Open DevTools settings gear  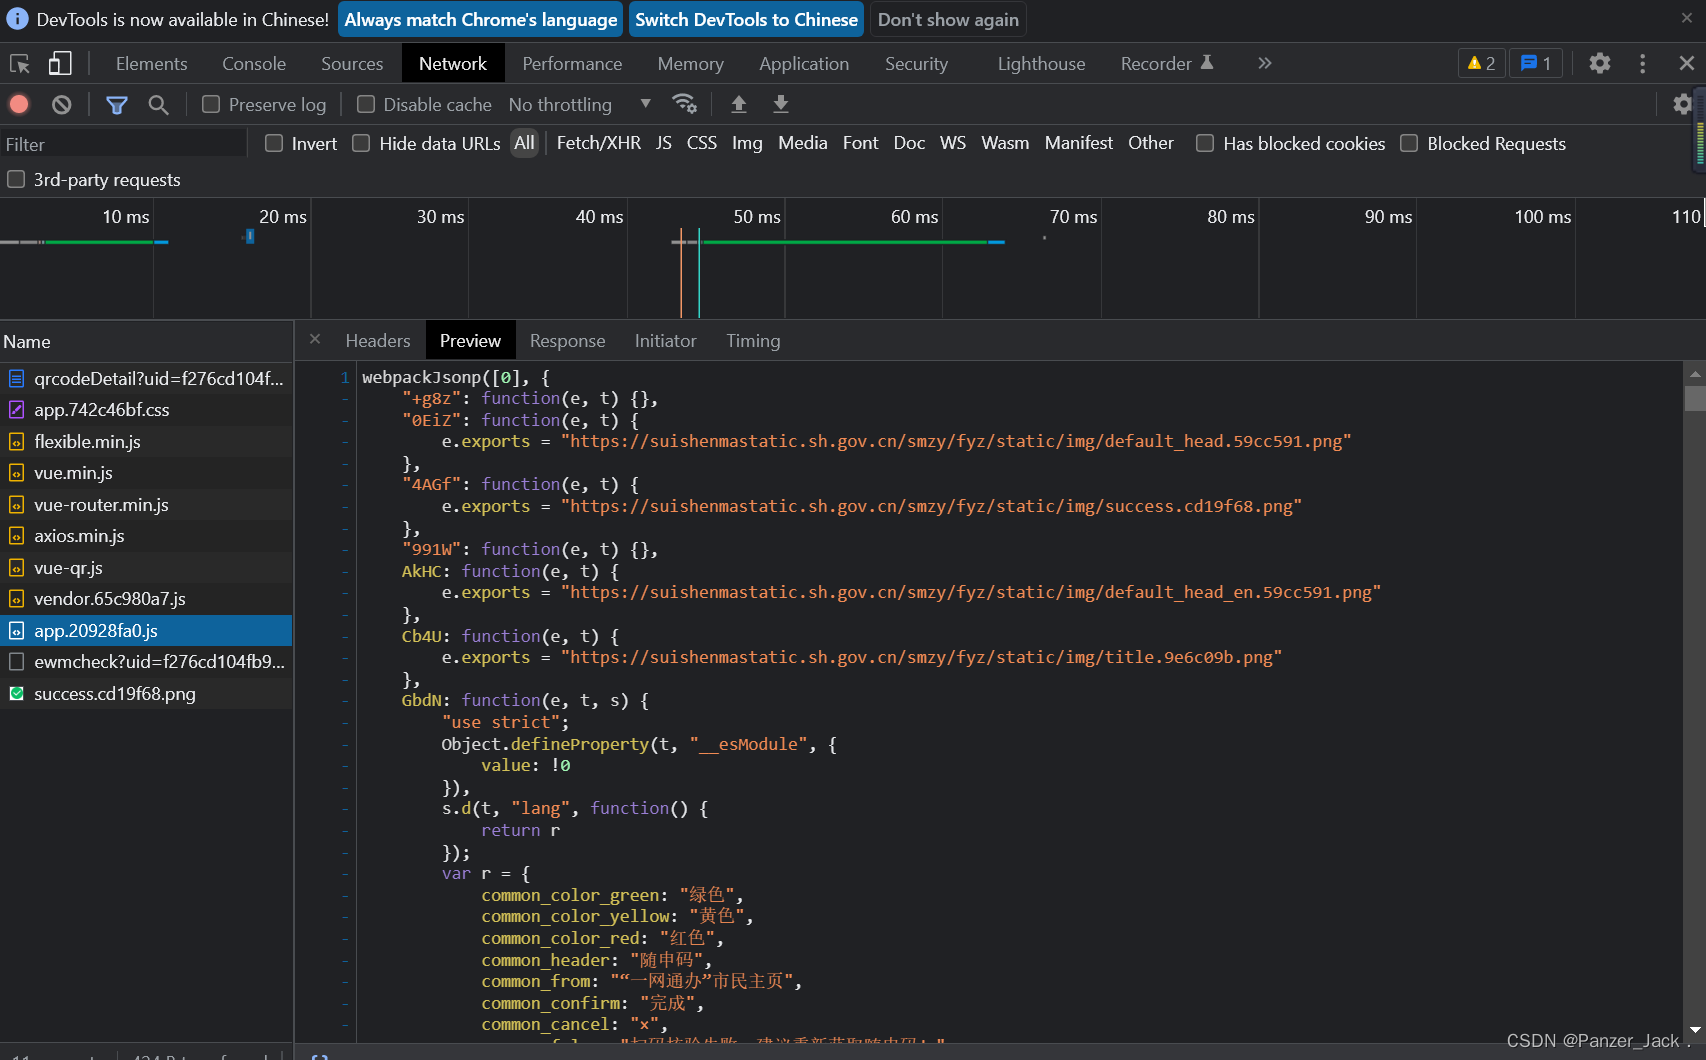pyautogui.click(x=1600, y=63)
